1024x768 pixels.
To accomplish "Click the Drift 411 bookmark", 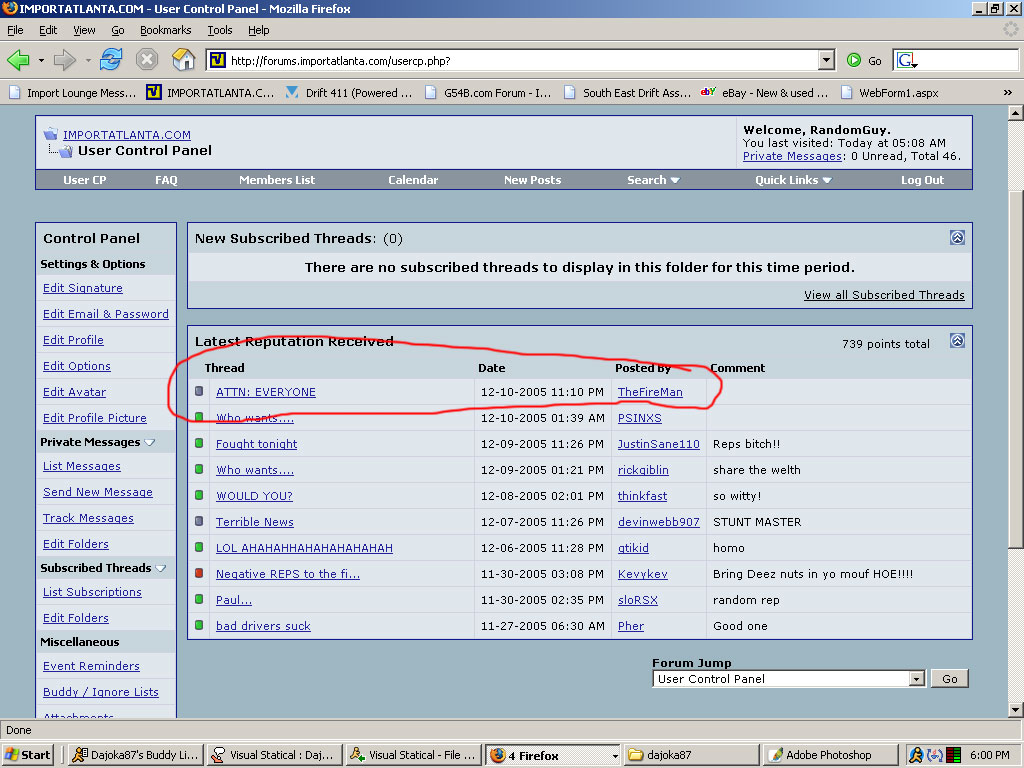I will click(x=348, y=93).
